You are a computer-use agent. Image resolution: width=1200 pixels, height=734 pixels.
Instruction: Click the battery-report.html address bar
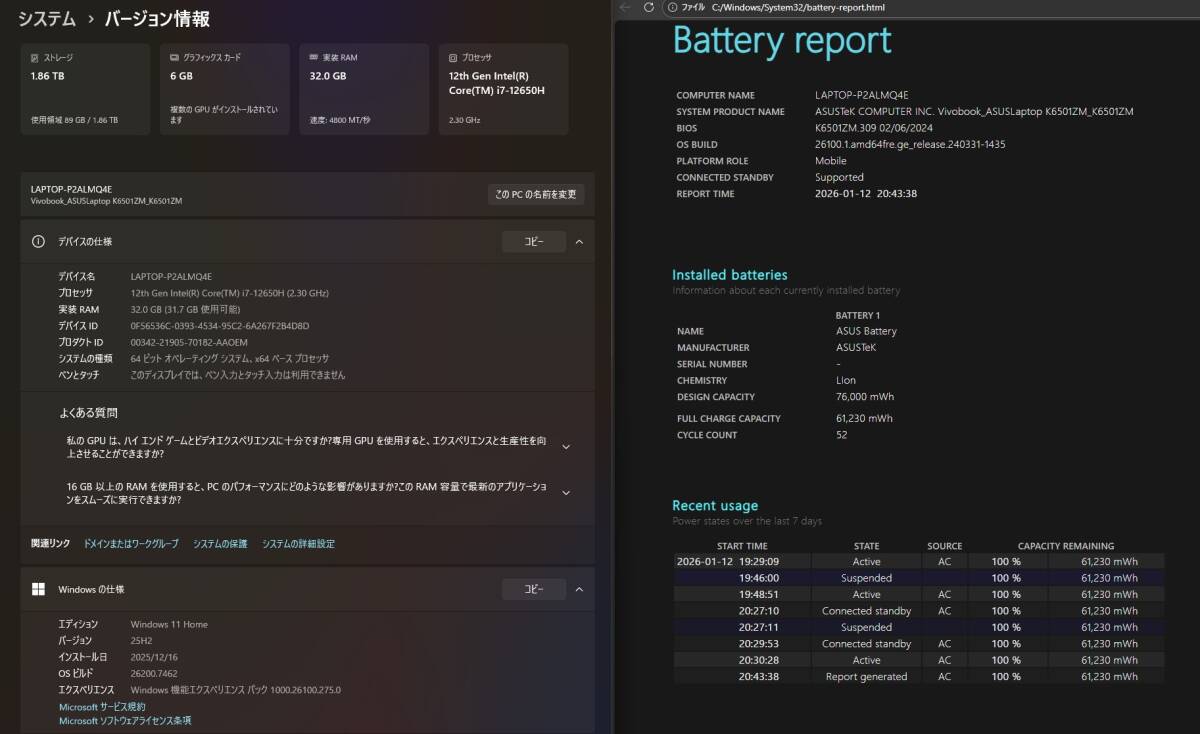point(798,7)
